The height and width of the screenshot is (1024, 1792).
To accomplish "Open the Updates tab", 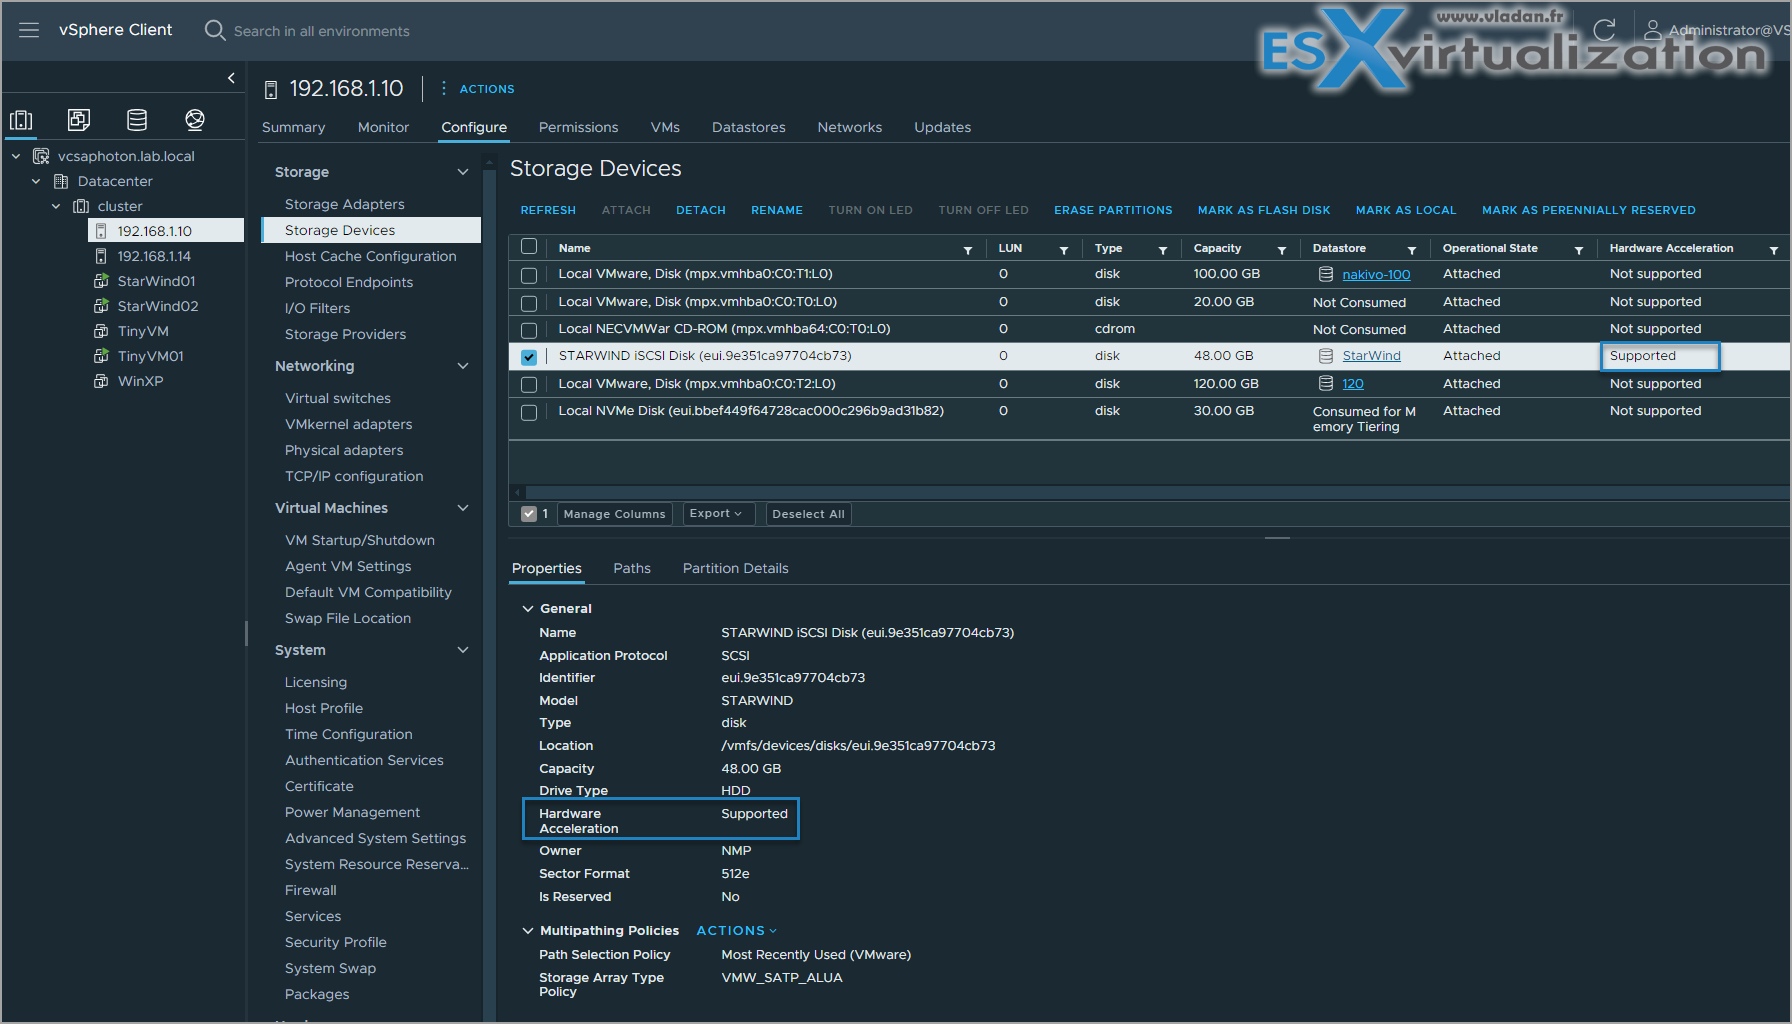I will click(942, 127).
